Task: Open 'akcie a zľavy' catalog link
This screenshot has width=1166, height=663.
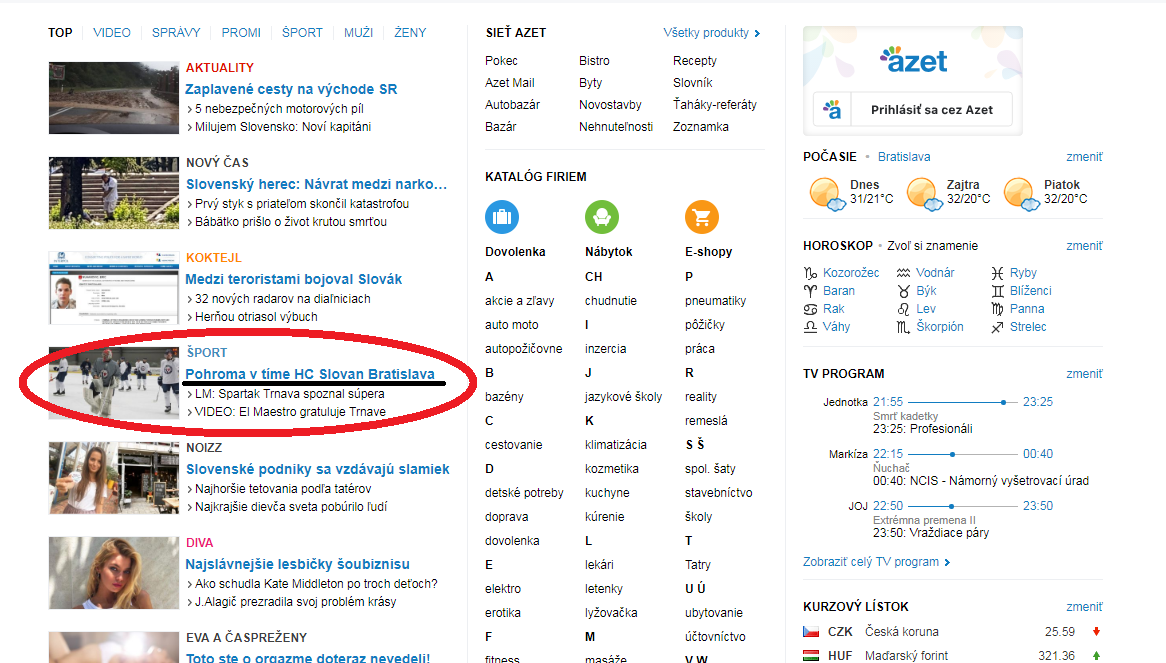Action: click(520, 301)
